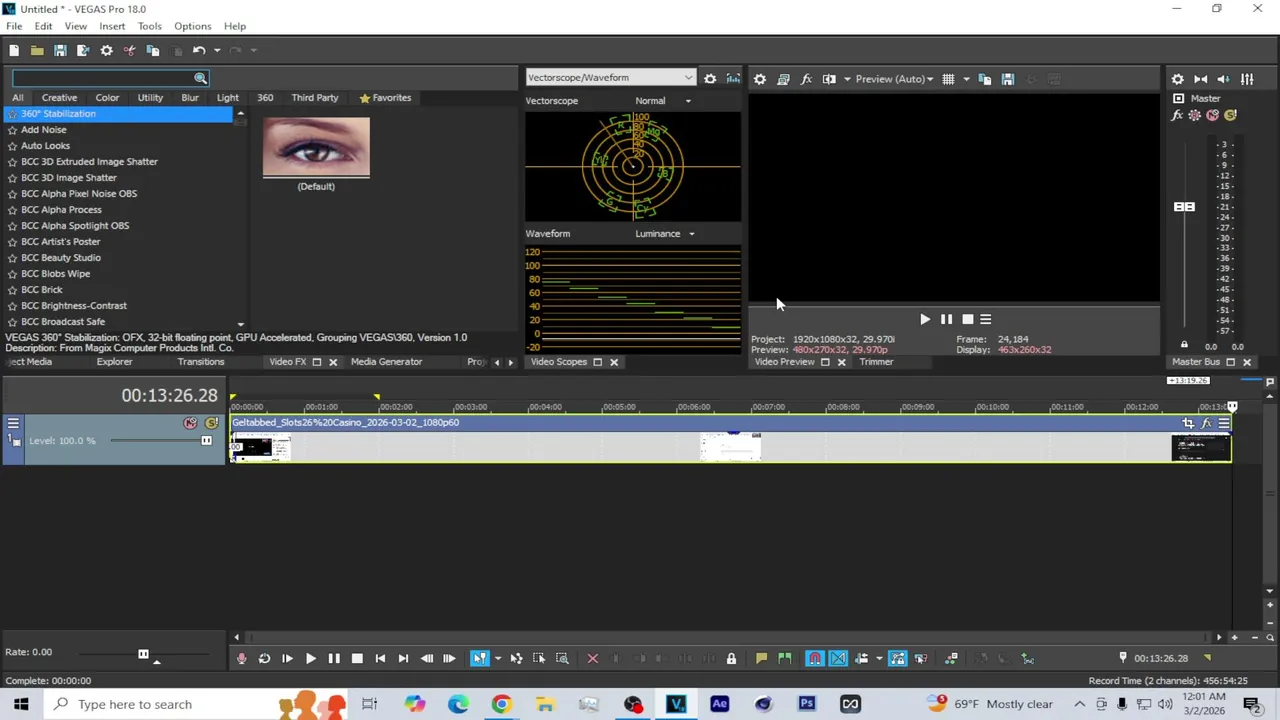Open the Options menu
This screenshot has width=1280, height=720.
click(193, 26)
